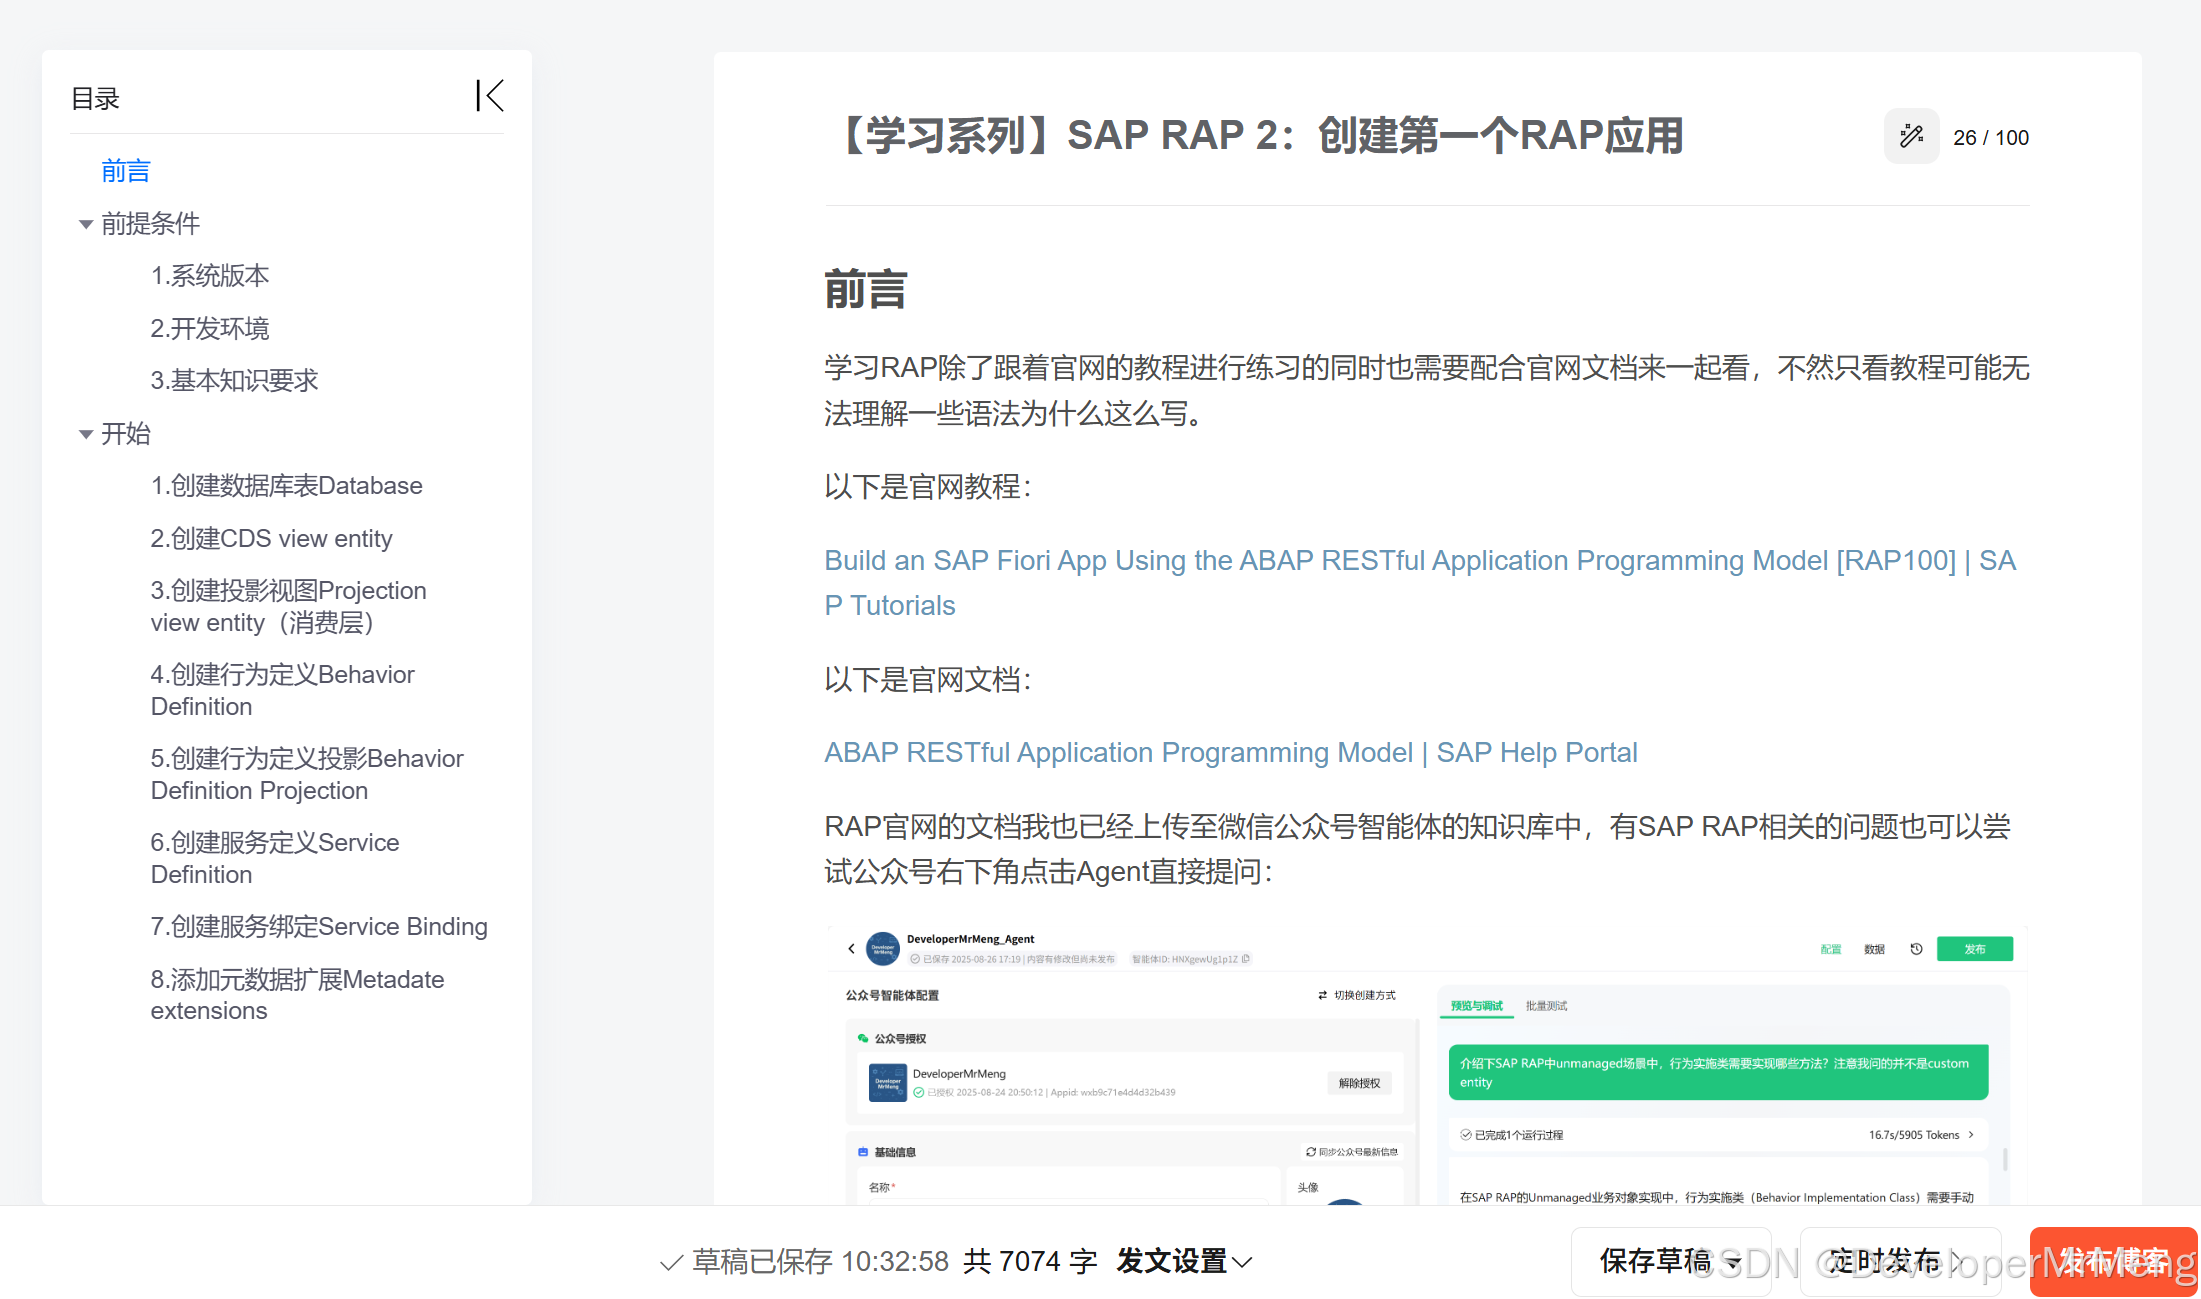Click the embedded DeveloperMrMeng_Agent screenshot image
Viewport: 2201px width, 1299px height.
coord(1427,1065)
